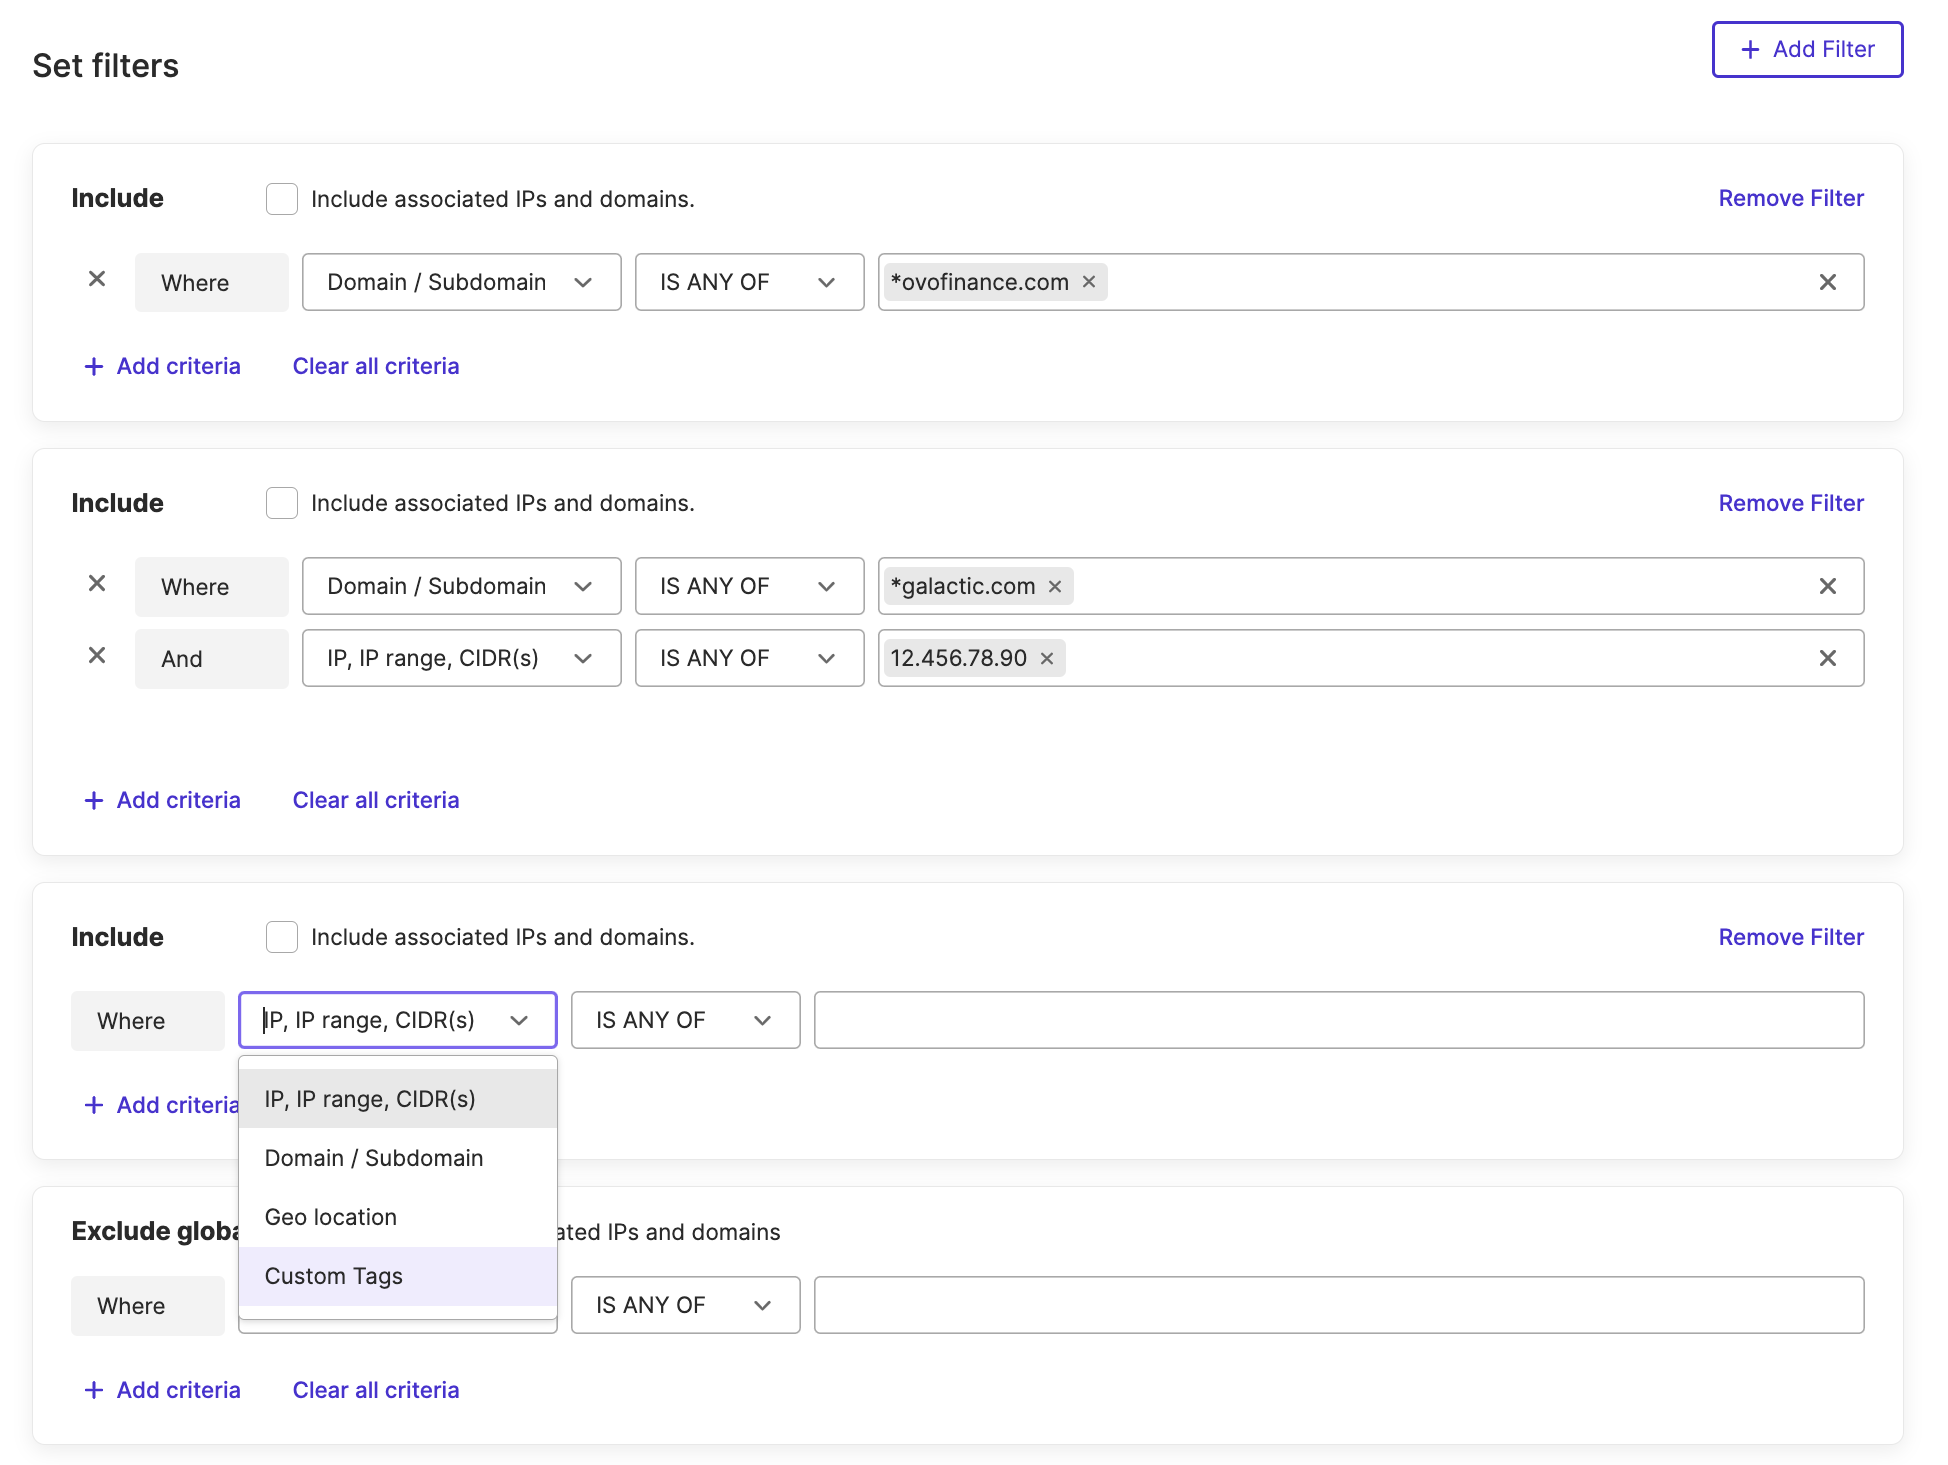The image size is (1948, 1465).
Task: Open Domain / Subdomain dropdown for galactic.com row
Action: [461, 586]
